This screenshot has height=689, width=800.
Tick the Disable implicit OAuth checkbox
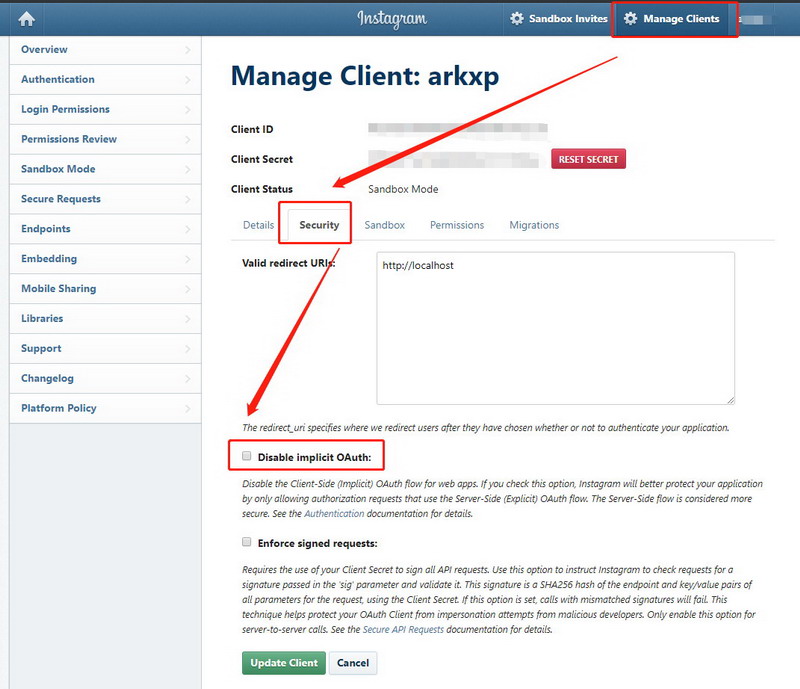[x=247, y=456]
